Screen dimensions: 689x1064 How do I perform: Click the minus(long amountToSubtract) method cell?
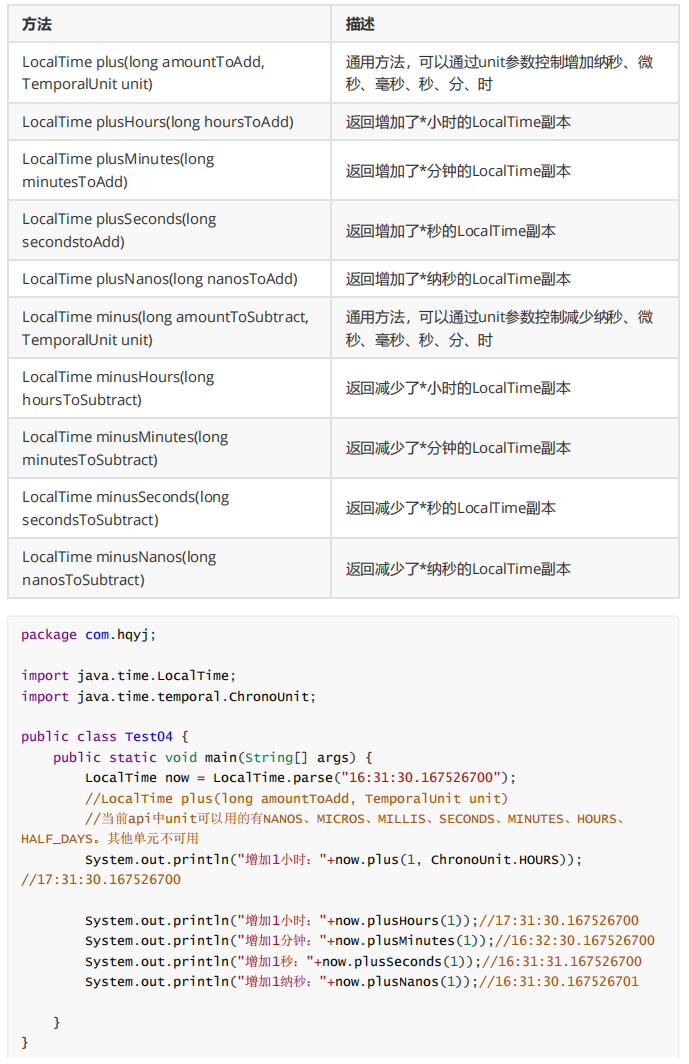[x=165, y=328]
